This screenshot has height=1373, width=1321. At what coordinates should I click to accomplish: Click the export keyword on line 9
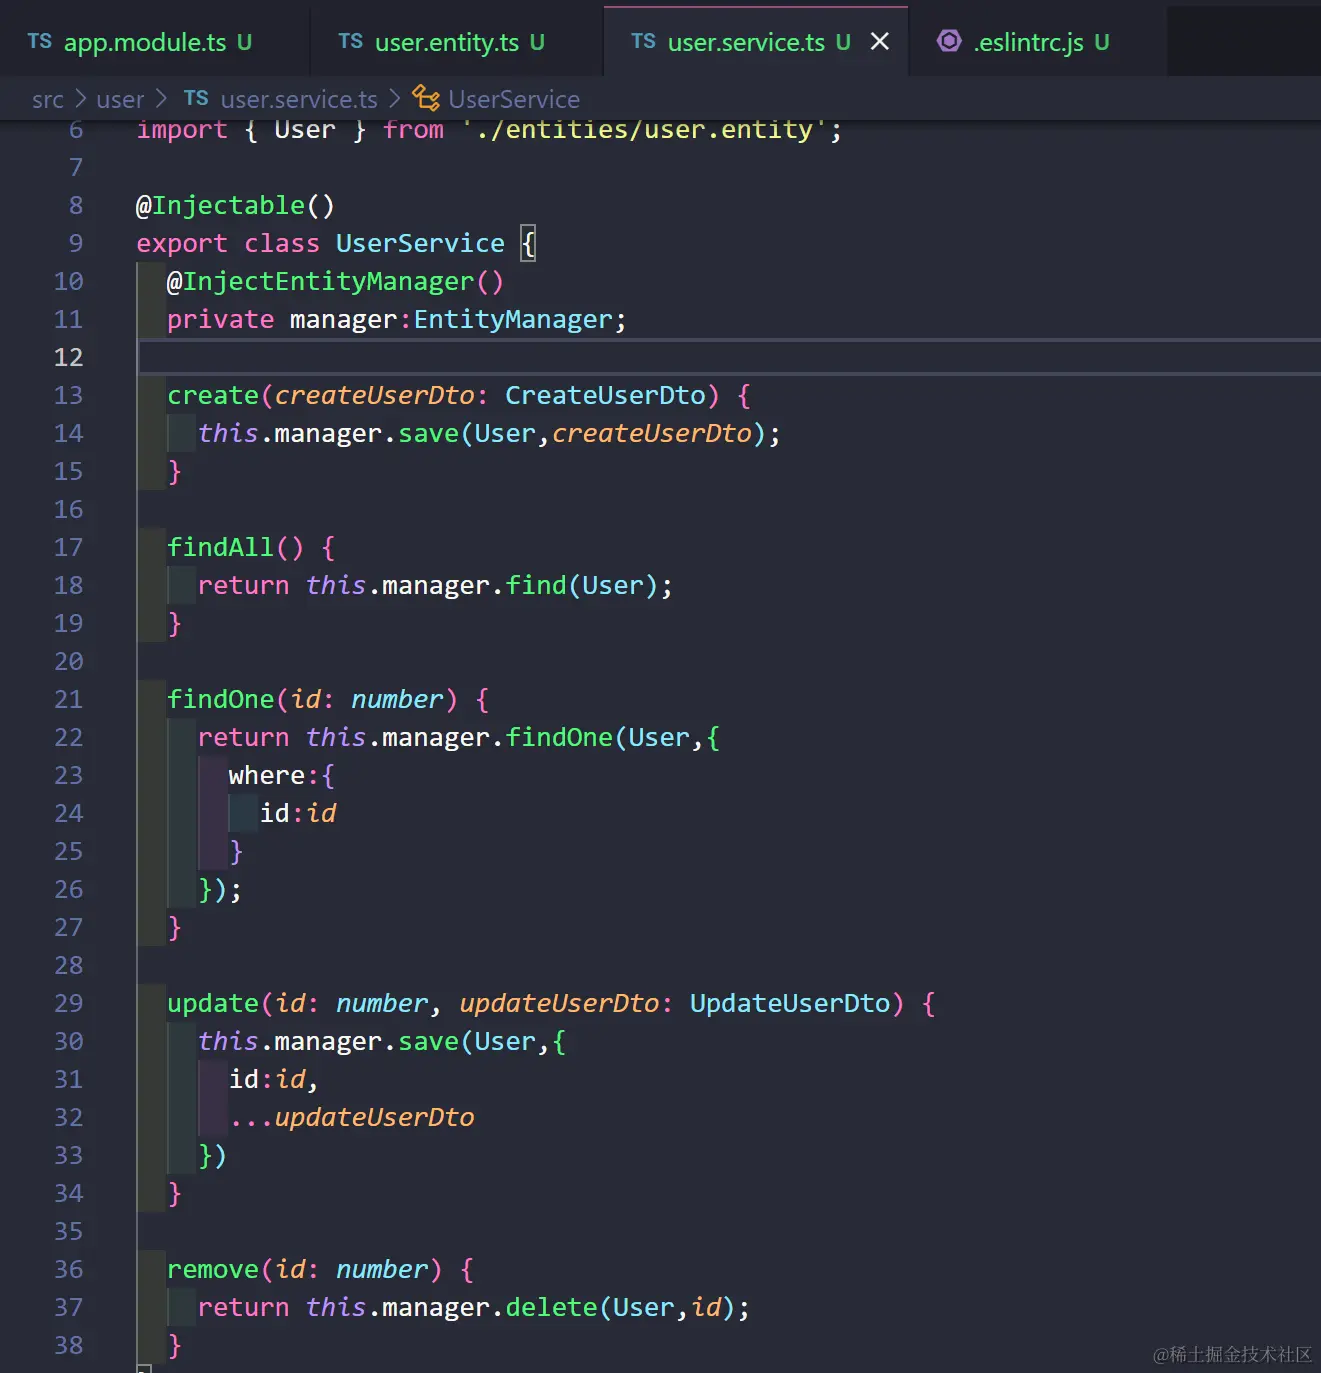[182, 243]
